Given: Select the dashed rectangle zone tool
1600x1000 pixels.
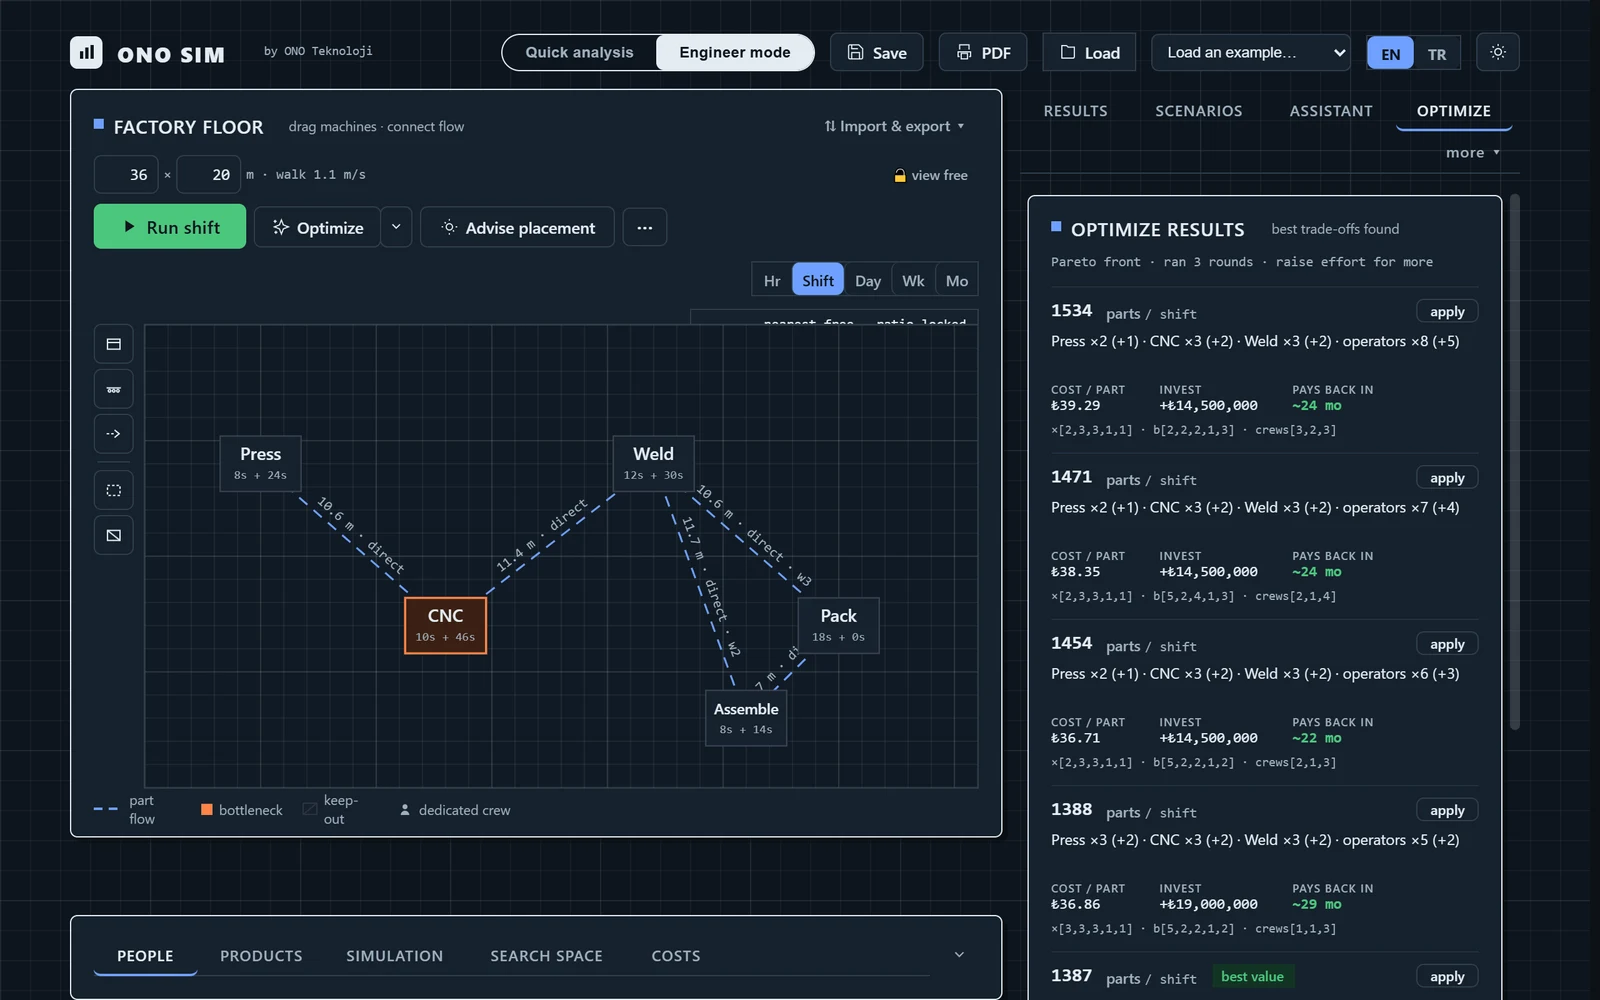Looking at the screenshot, I should (114, 490).
